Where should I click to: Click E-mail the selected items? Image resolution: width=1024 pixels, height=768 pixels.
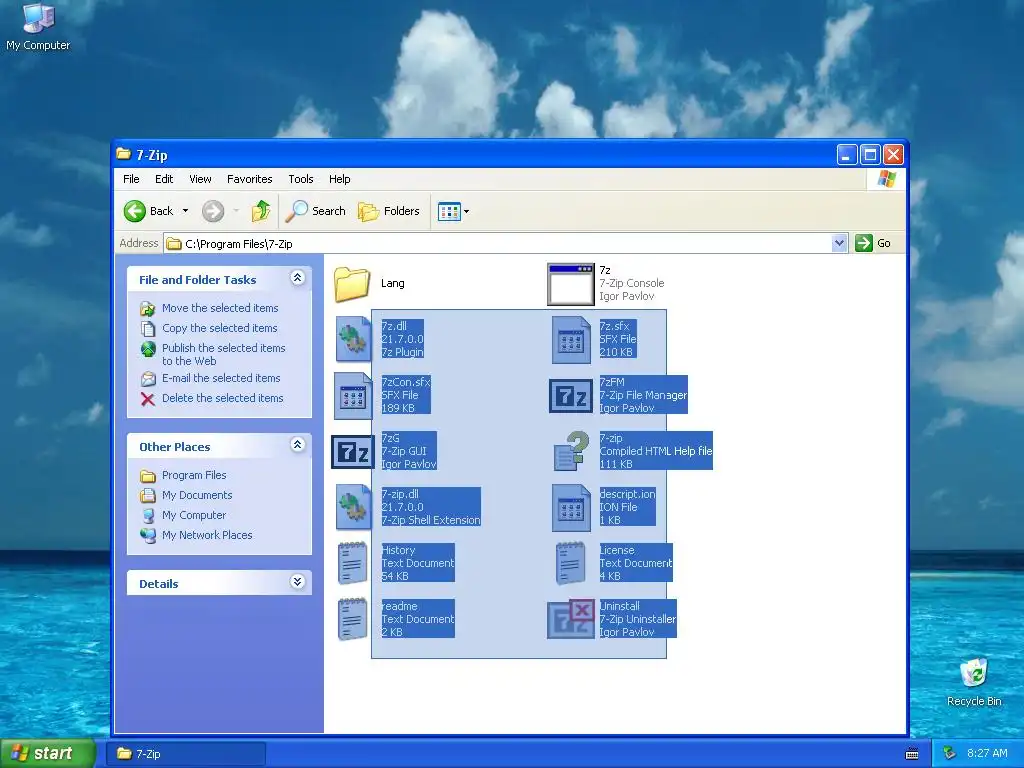click(x=221, y=378)
